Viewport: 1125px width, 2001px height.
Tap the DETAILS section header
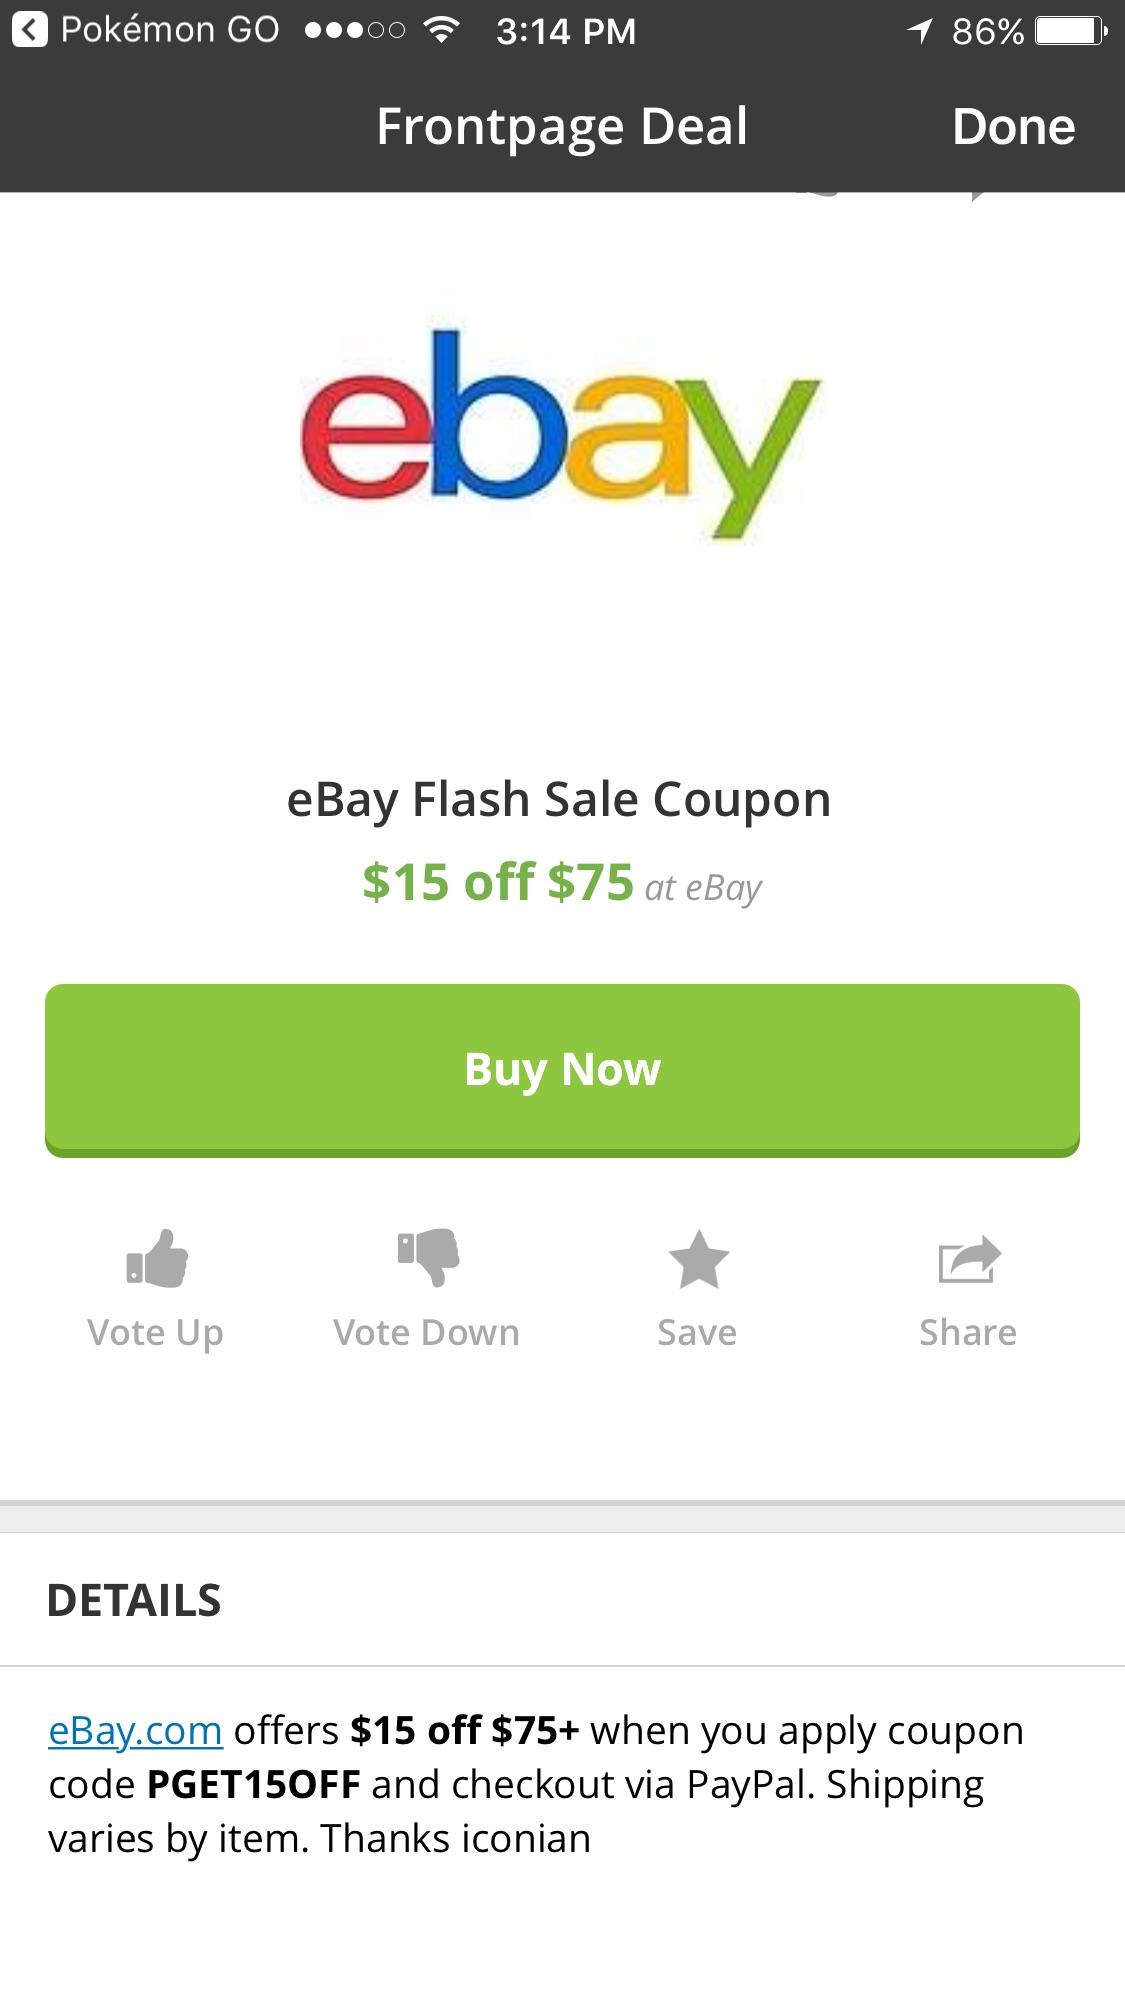[x=134, y=1600]
